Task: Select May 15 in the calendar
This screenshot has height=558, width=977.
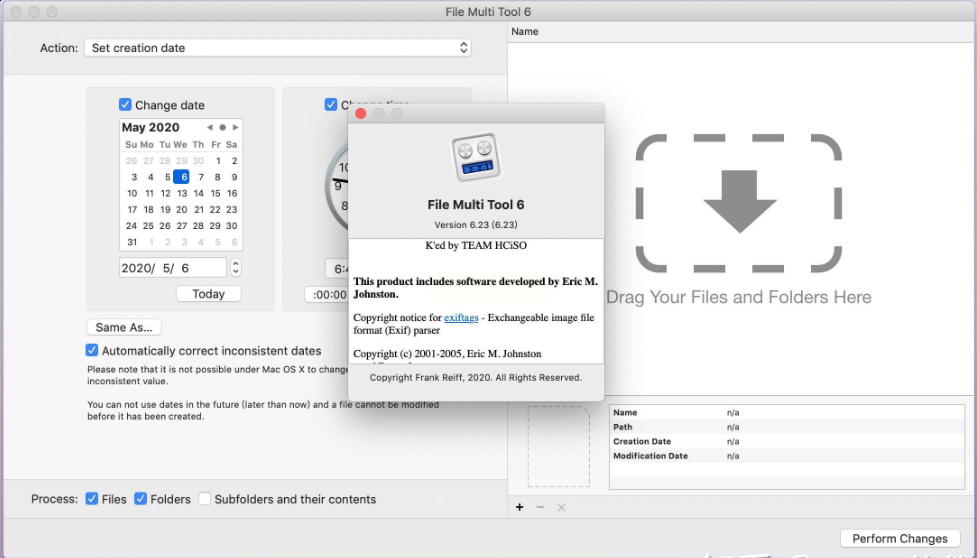Action: click(x=215, y=193)
